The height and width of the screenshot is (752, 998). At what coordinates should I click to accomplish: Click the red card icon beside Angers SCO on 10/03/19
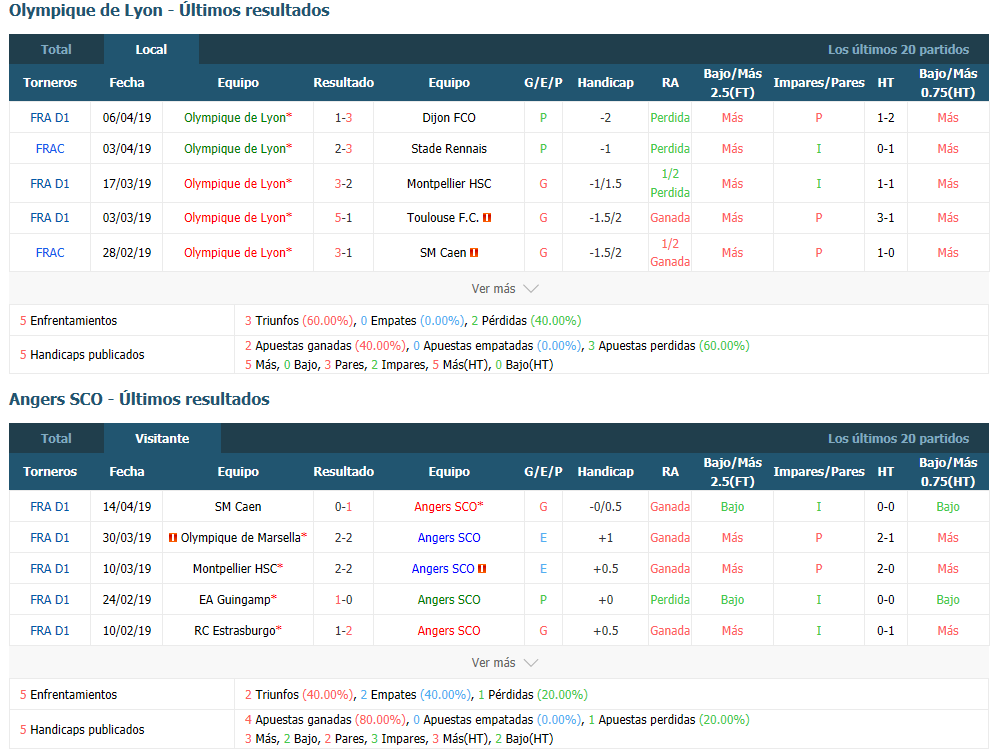click(482, 569)
